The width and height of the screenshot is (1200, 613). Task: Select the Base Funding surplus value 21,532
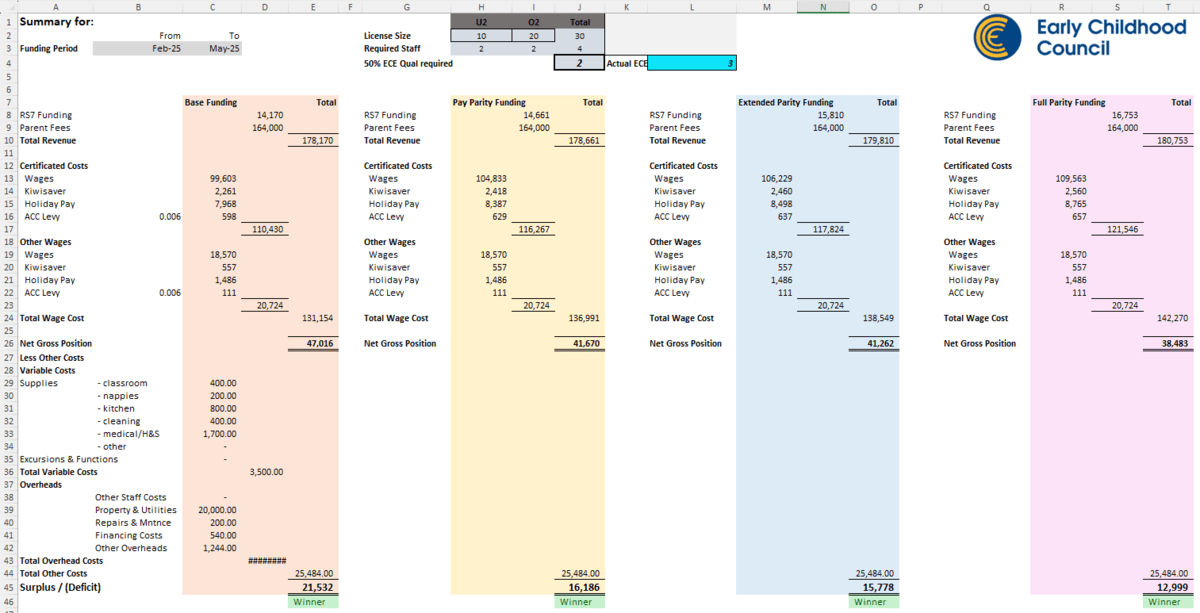click(x=315, y=587)
